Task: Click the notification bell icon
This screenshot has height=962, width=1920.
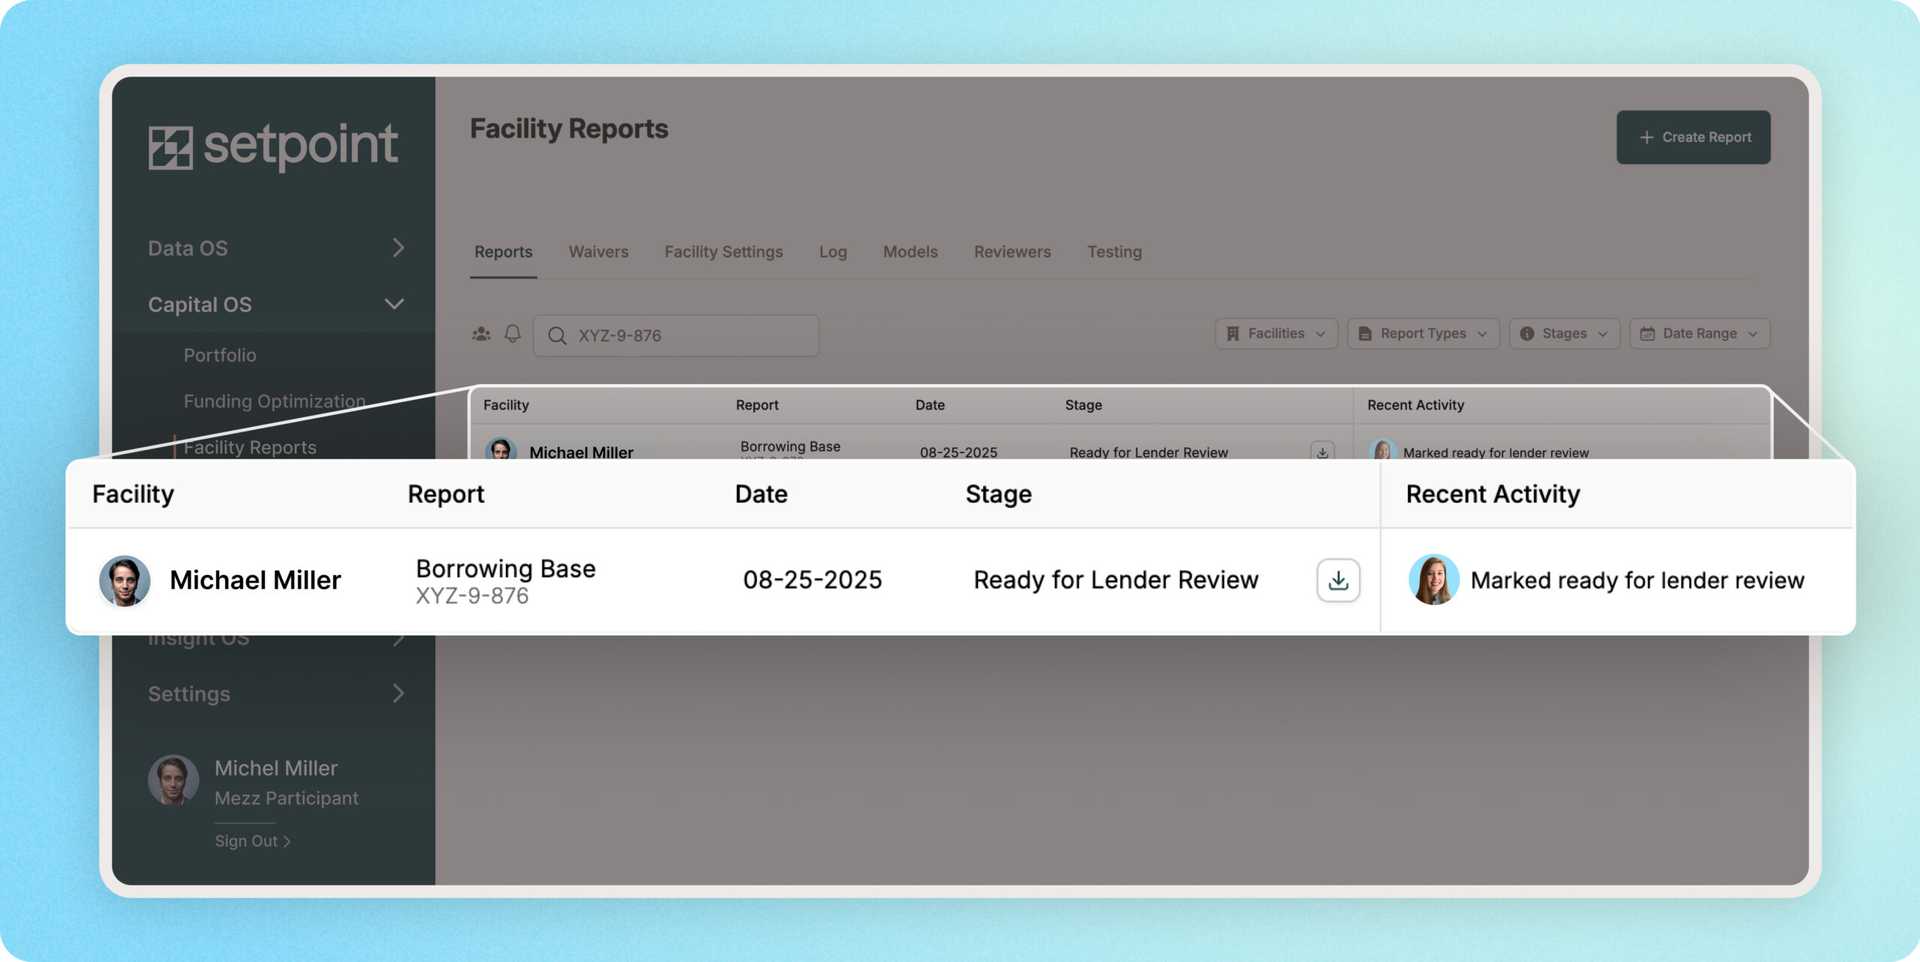Action: coord(512,334)
